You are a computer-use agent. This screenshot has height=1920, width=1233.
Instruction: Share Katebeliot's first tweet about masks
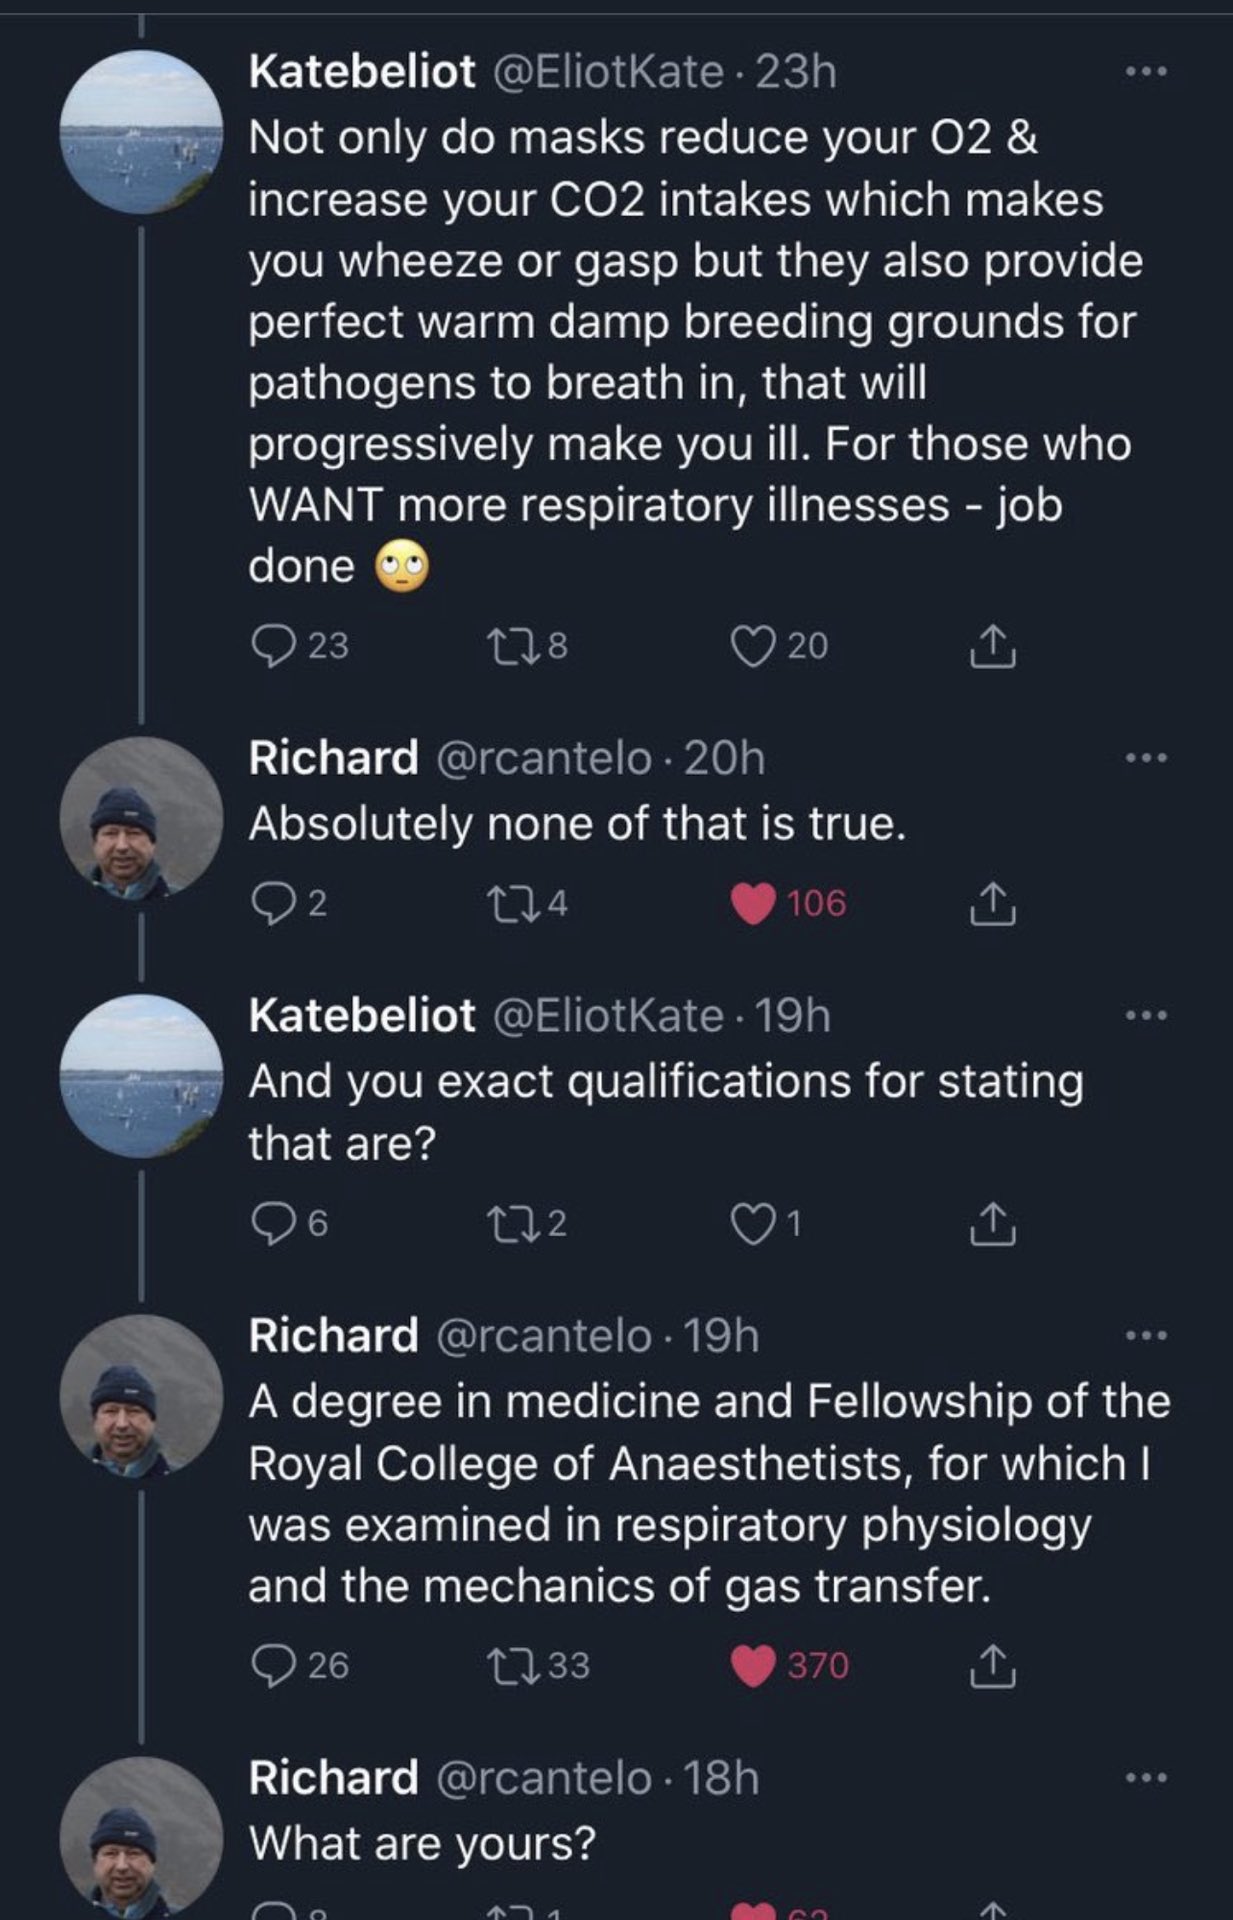[x=992, y=646]
